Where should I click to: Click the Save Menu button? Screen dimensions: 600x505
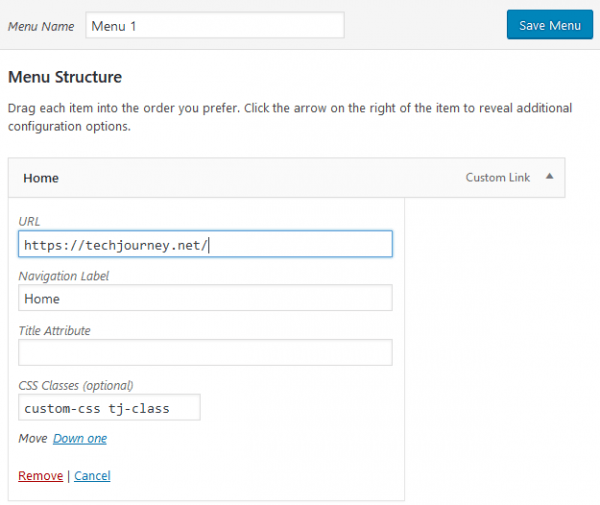click(x=550, y=25)
